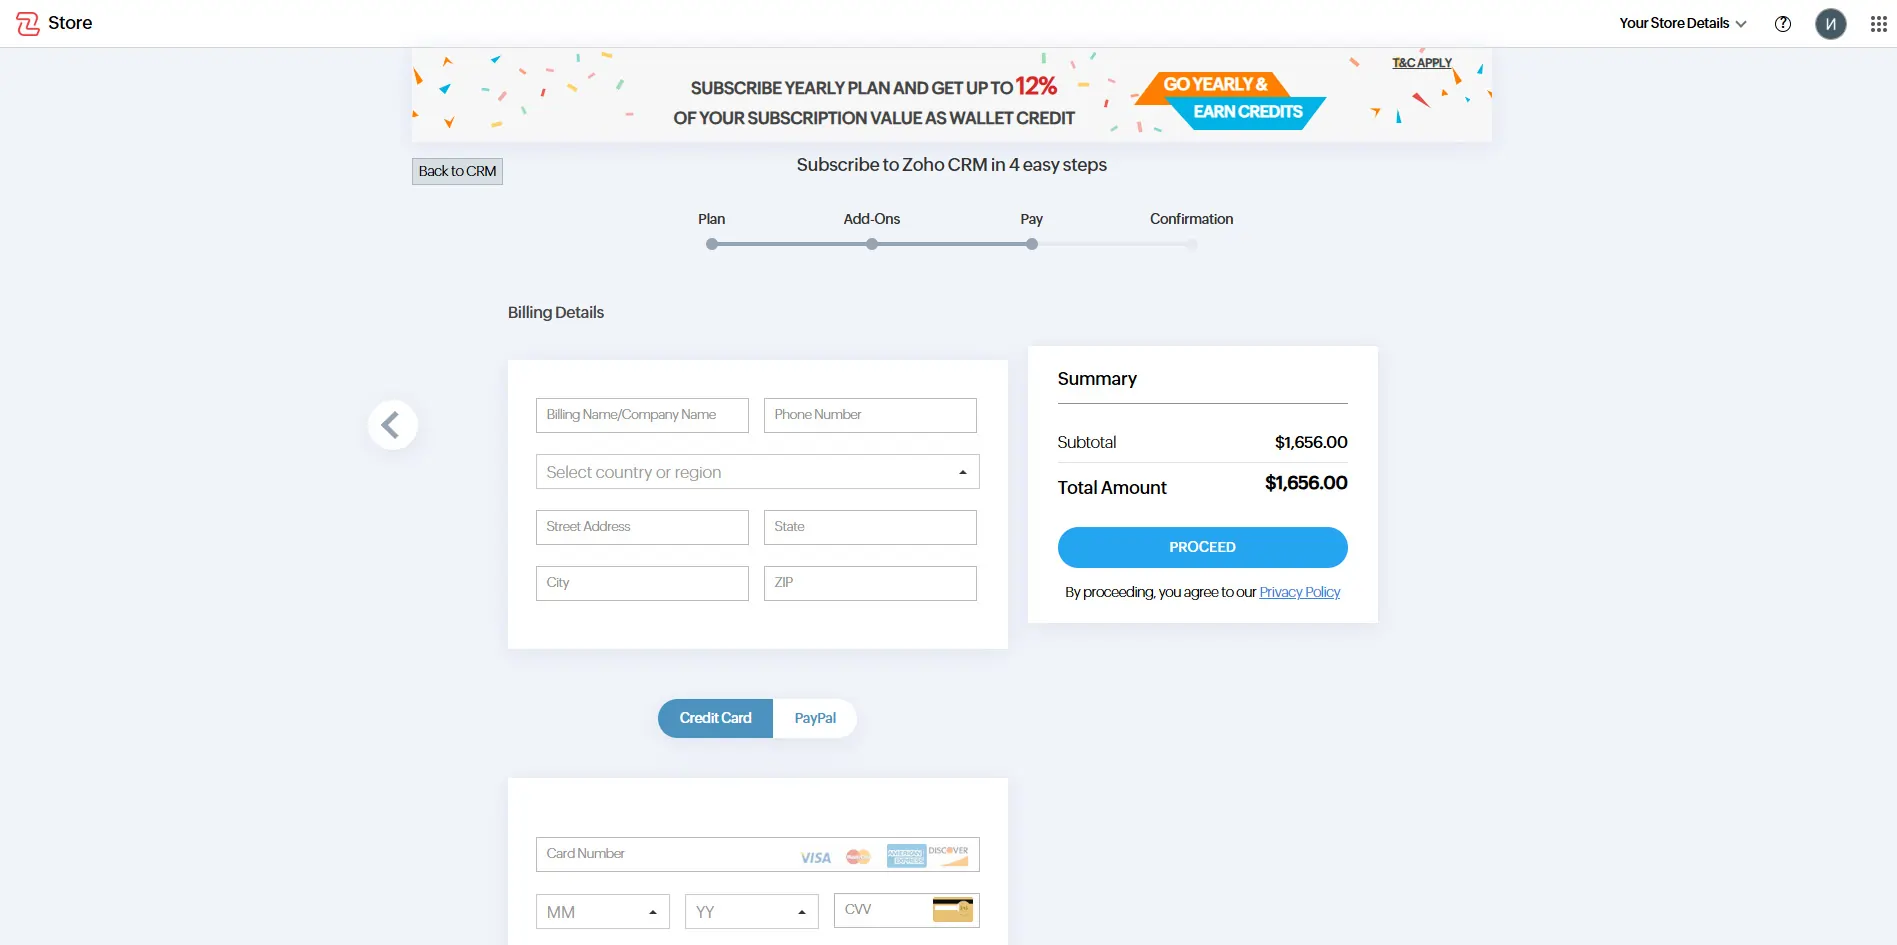Screen dimensions: 1897x945
Task: Open the T&C APPLY link
Action: click(1421, 63)
